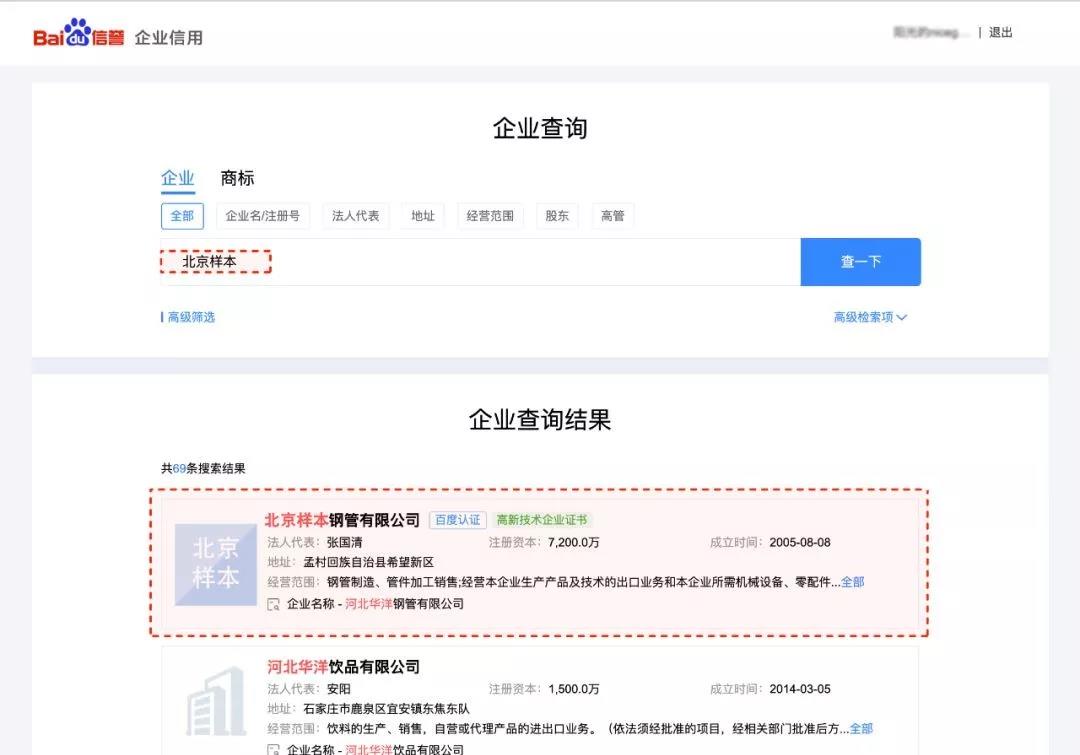Click the 北京样本 company logo thumbnail
The image size is (1080, 755).
(x=215, y=564)
